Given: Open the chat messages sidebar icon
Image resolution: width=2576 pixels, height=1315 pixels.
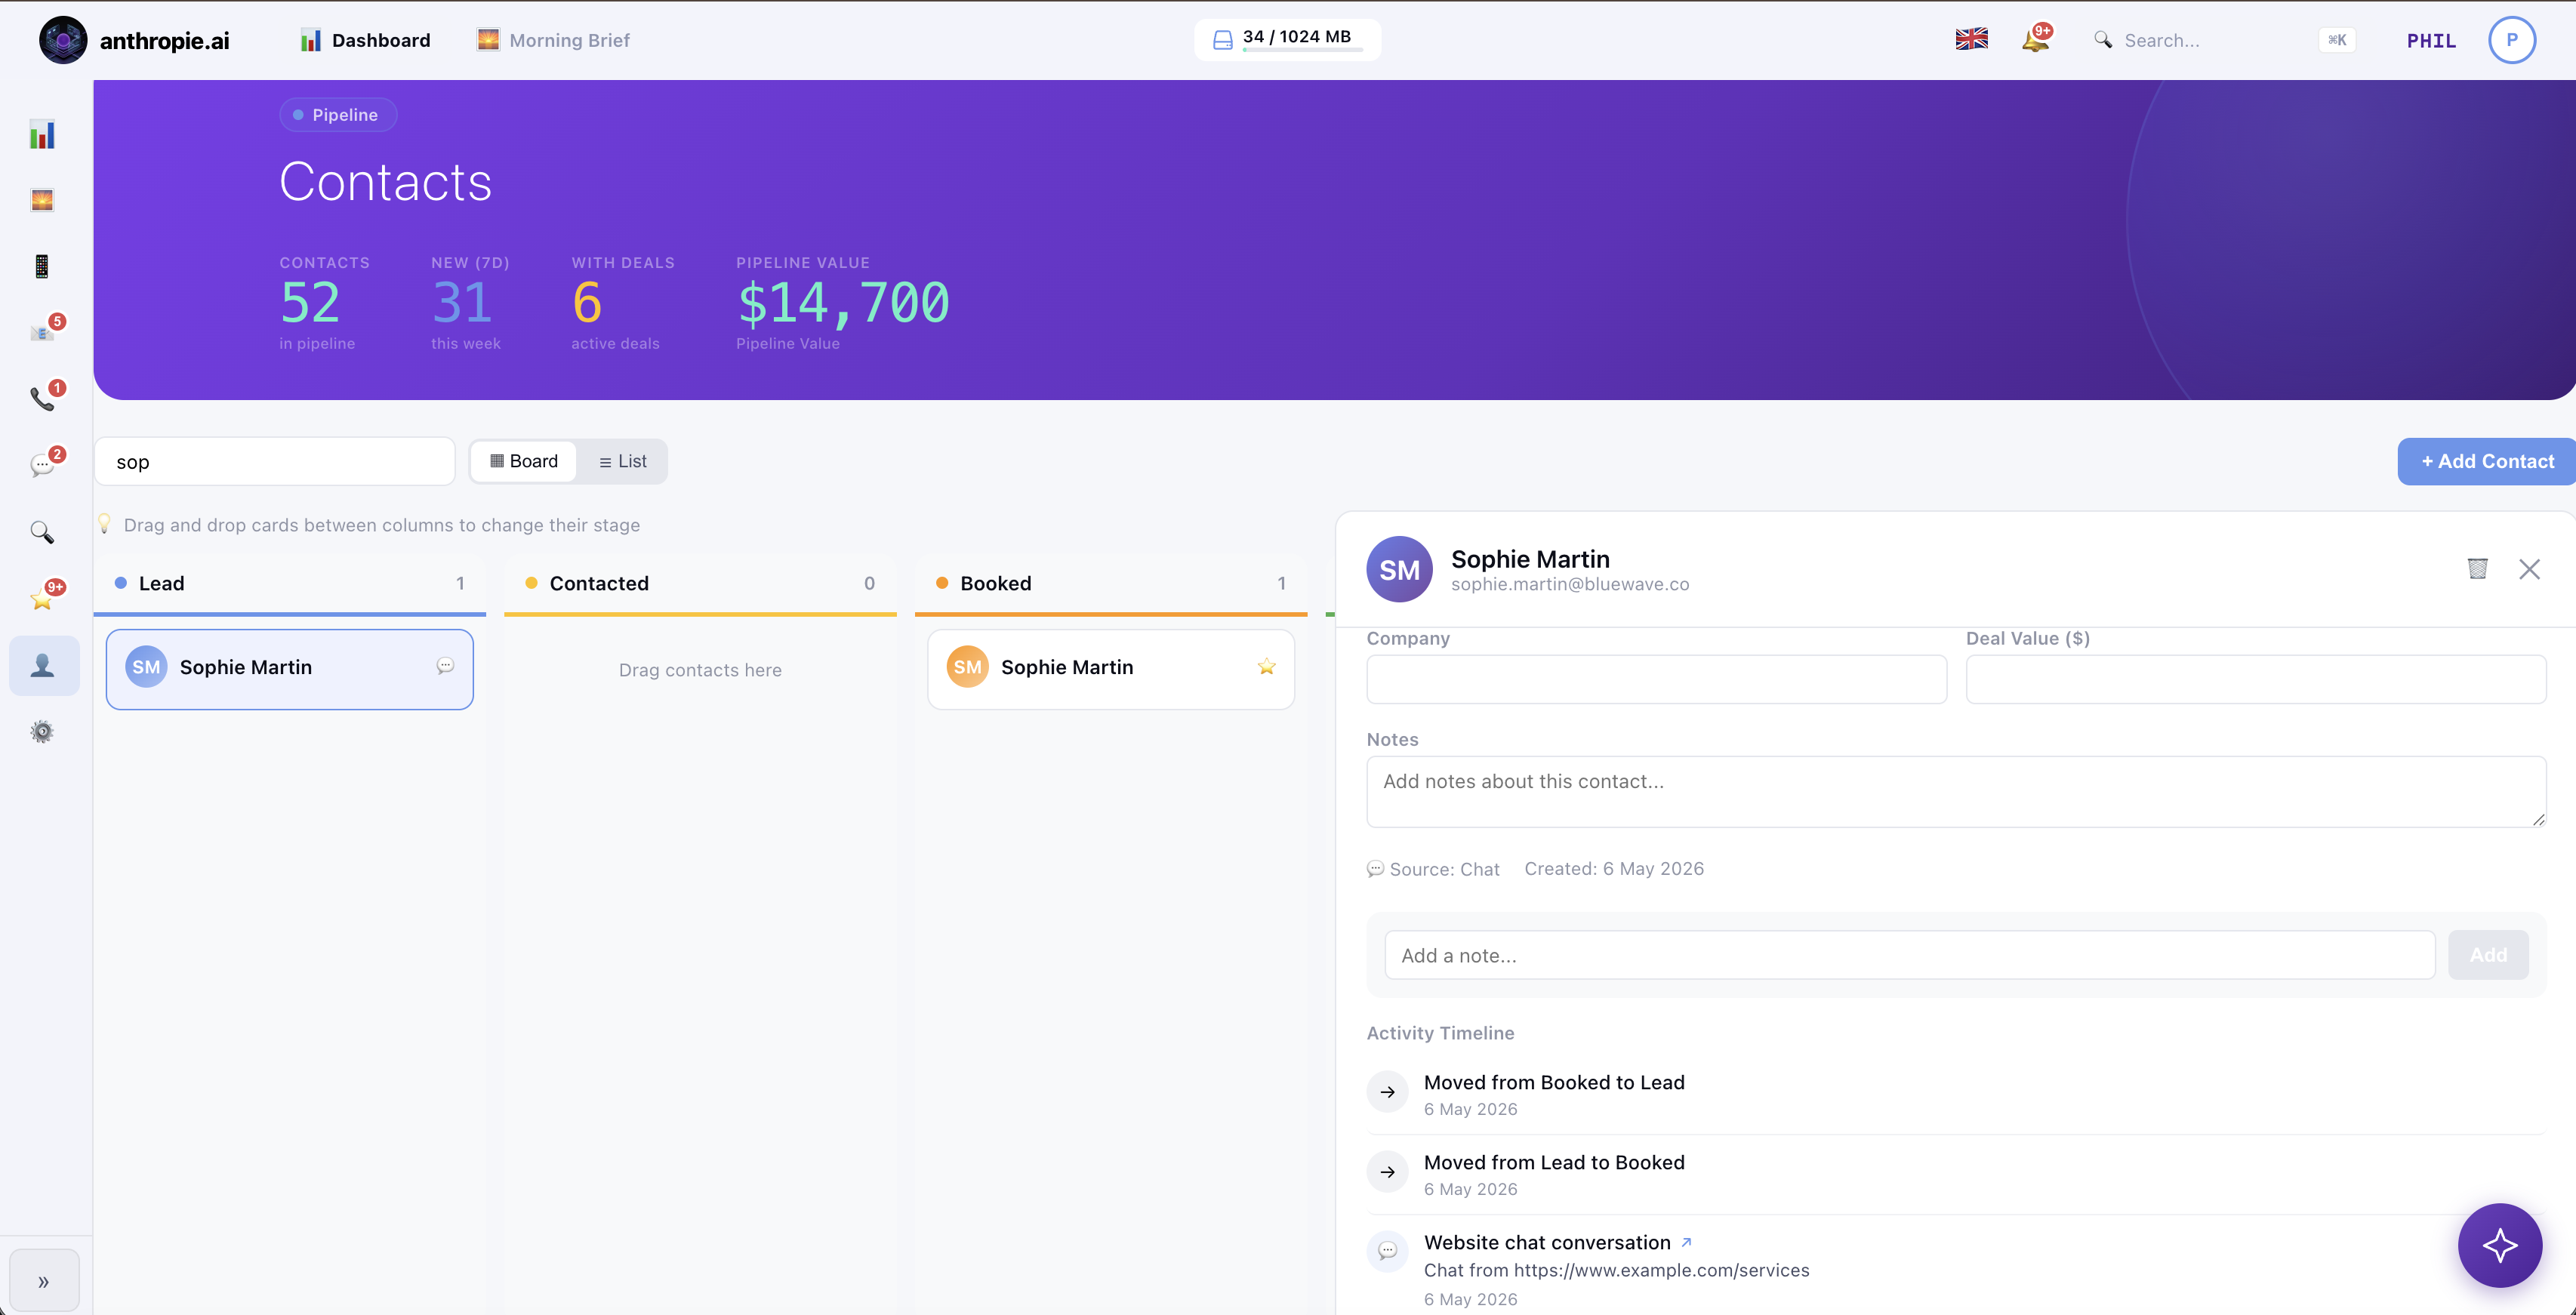Looking at the screenshot, I should coord(42,465).
